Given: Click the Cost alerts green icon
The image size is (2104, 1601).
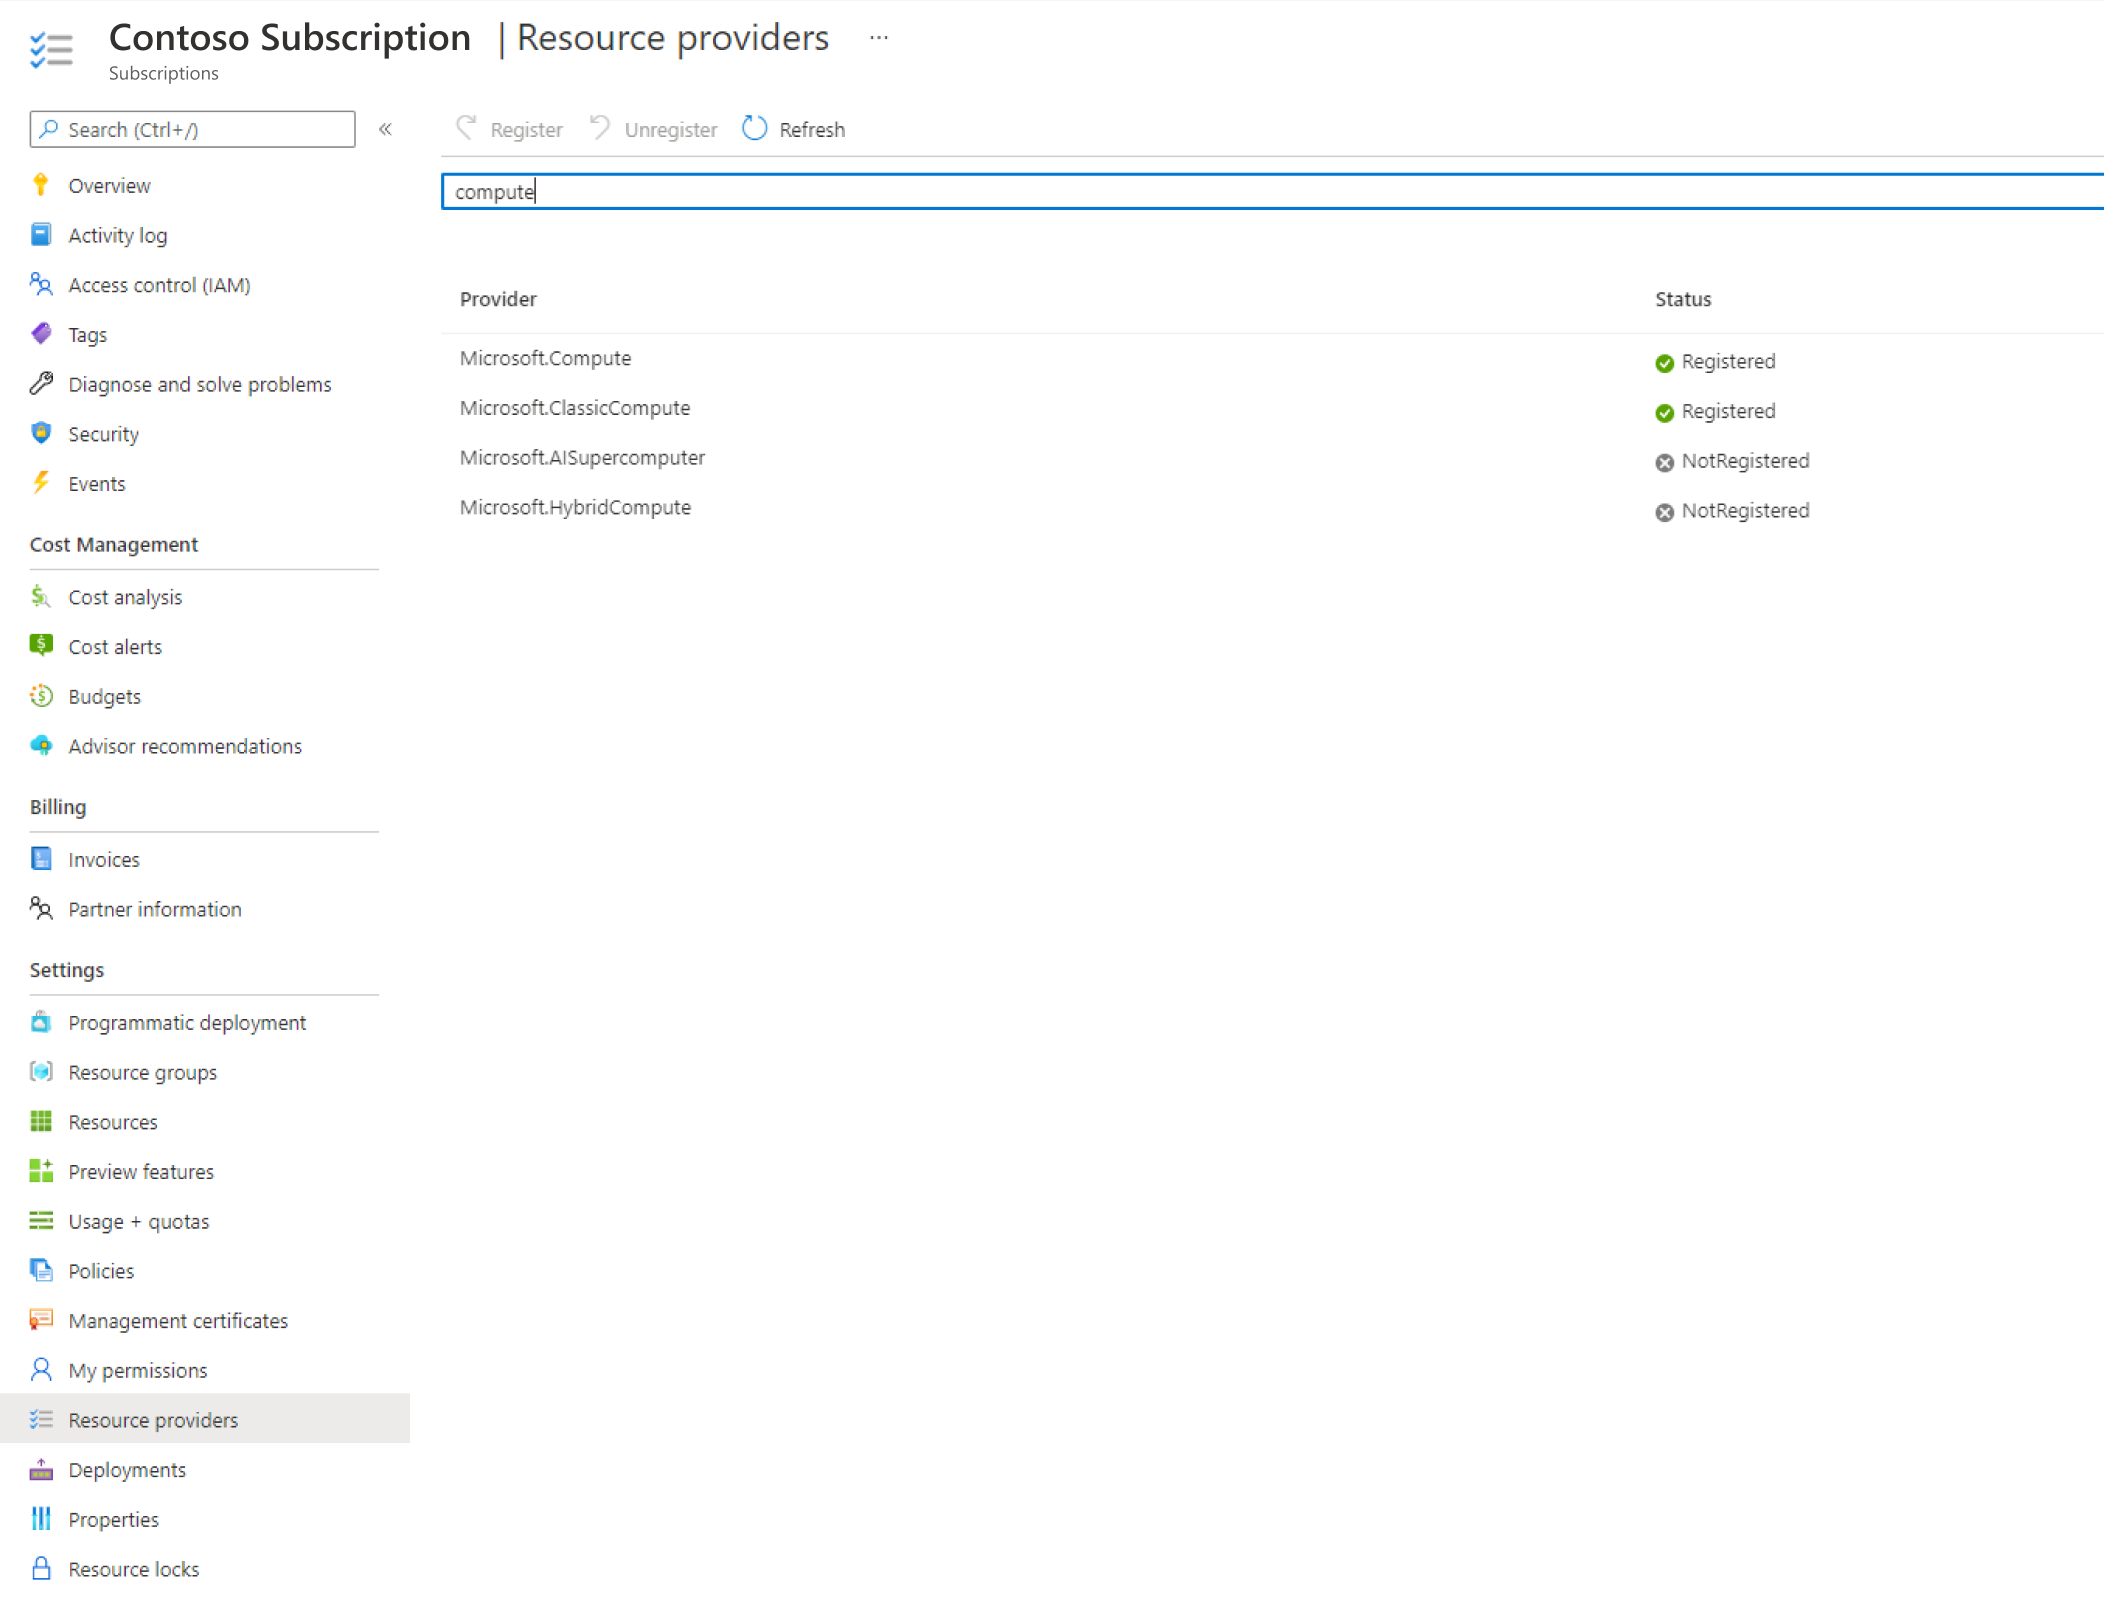Looking at the screenshot, I should click(41, 646).
